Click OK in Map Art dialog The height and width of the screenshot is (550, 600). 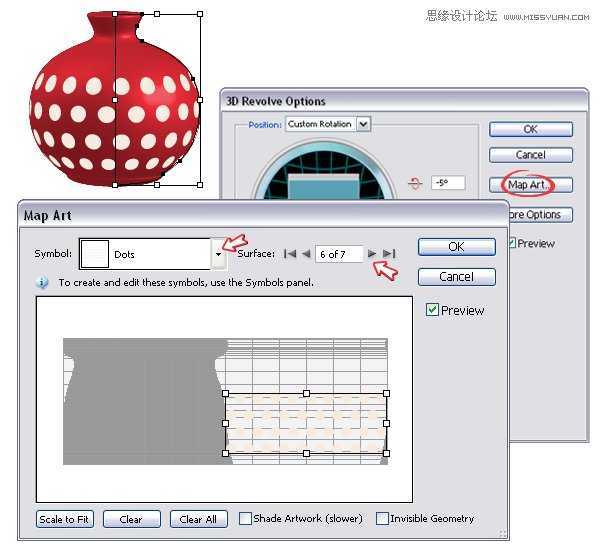coord(457,247)
